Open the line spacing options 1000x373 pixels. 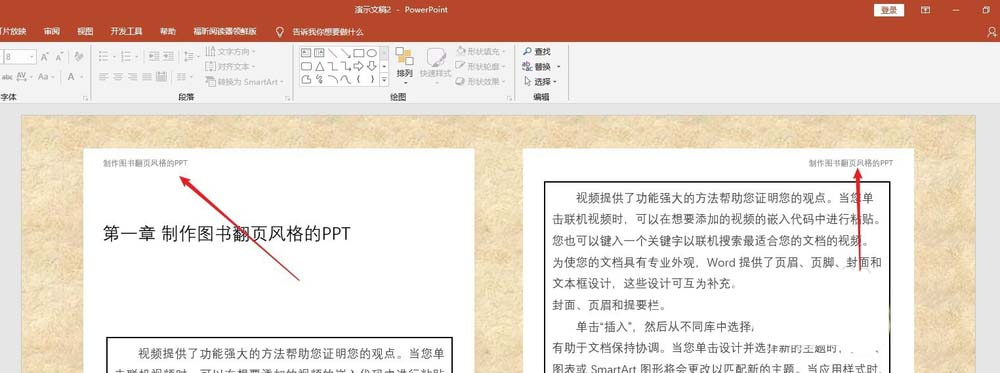(x=191, y=57)
